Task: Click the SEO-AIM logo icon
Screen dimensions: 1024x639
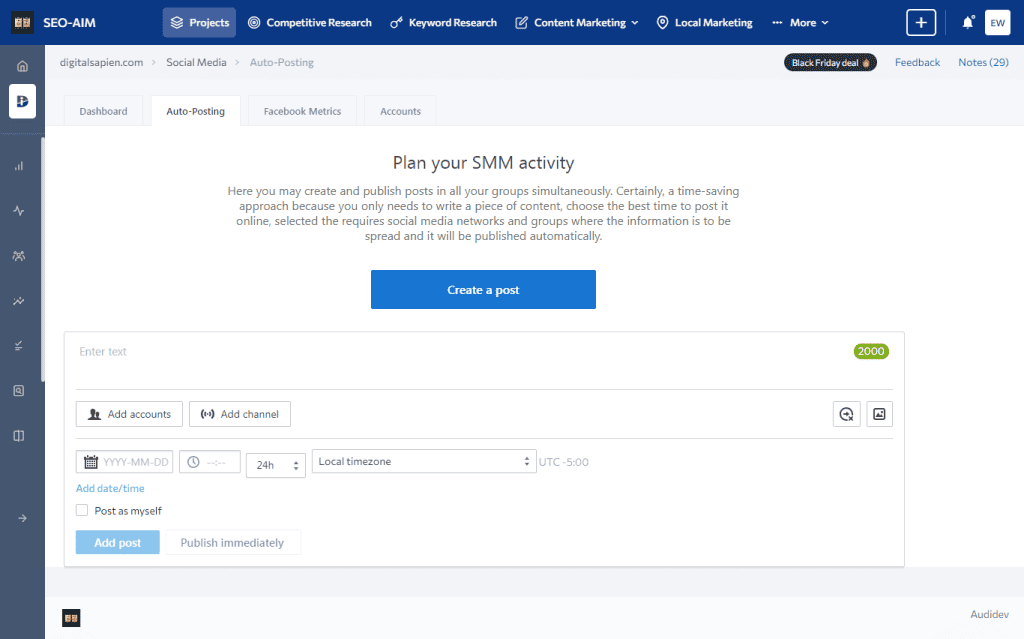Action: pos(22,22)
